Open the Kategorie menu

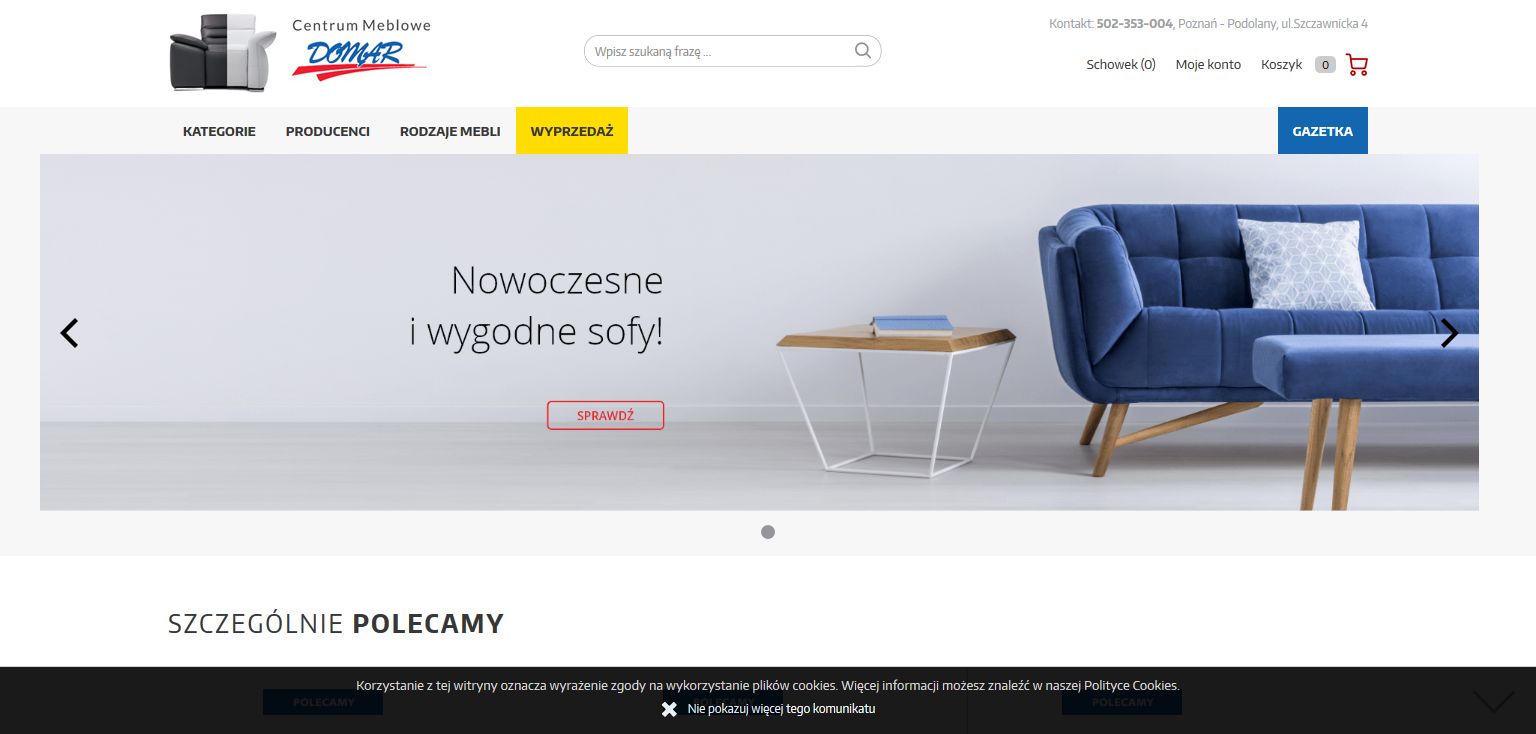(219, 131)
